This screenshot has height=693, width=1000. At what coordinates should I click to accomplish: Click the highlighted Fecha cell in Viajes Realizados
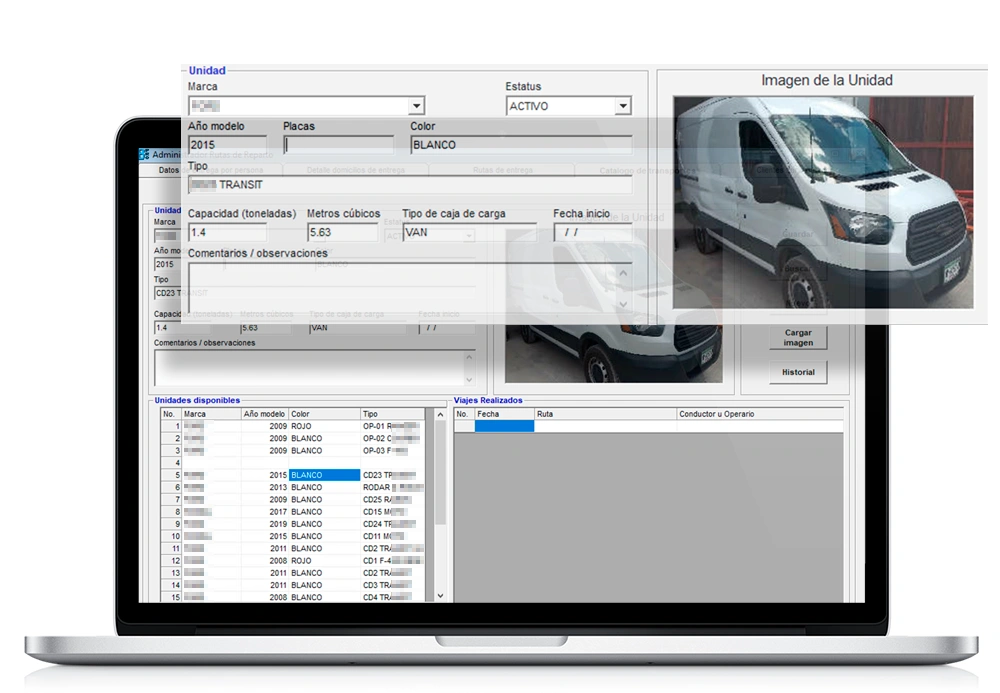coord(504,427)
